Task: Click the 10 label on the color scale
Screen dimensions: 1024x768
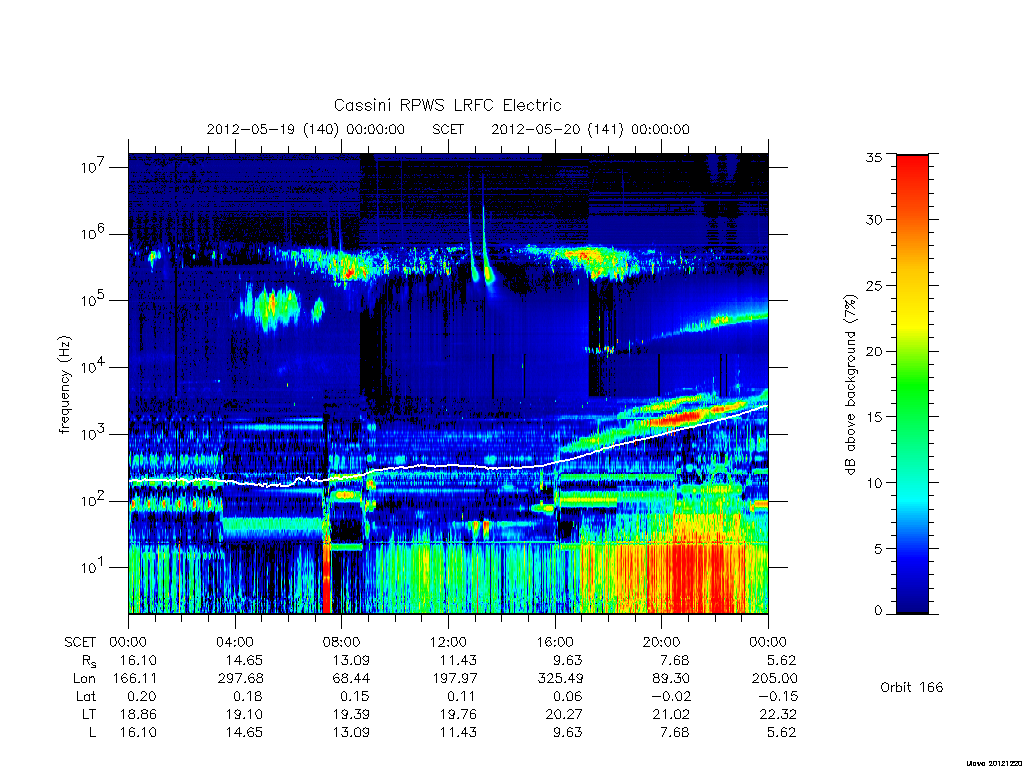Action: point(874,483)
